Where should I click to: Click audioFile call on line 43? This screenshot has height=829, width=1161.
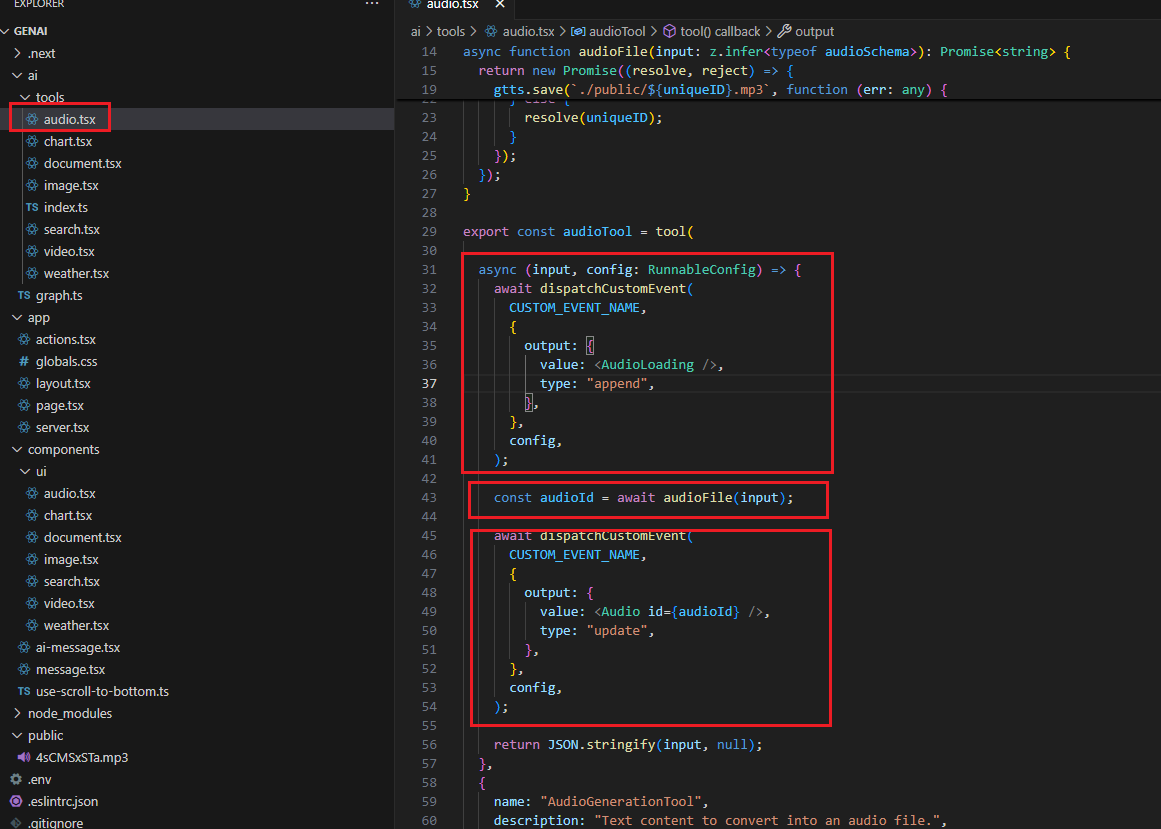[697, 497]
